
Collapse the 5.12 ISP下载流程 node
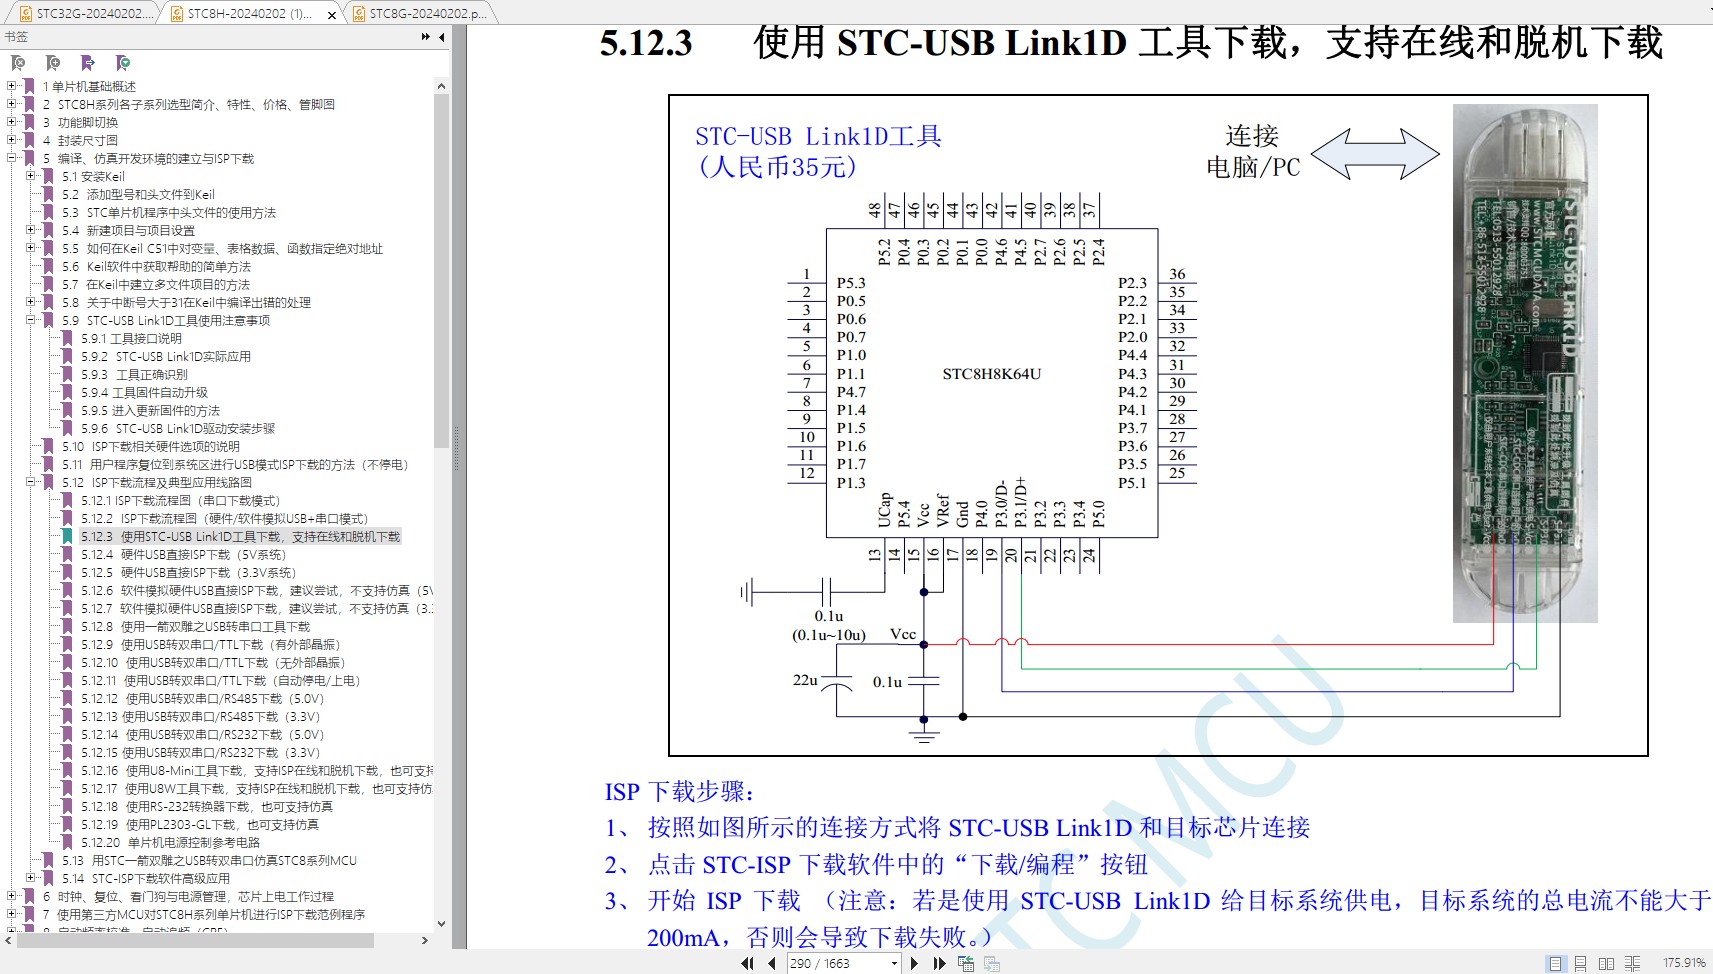point(31,482)
